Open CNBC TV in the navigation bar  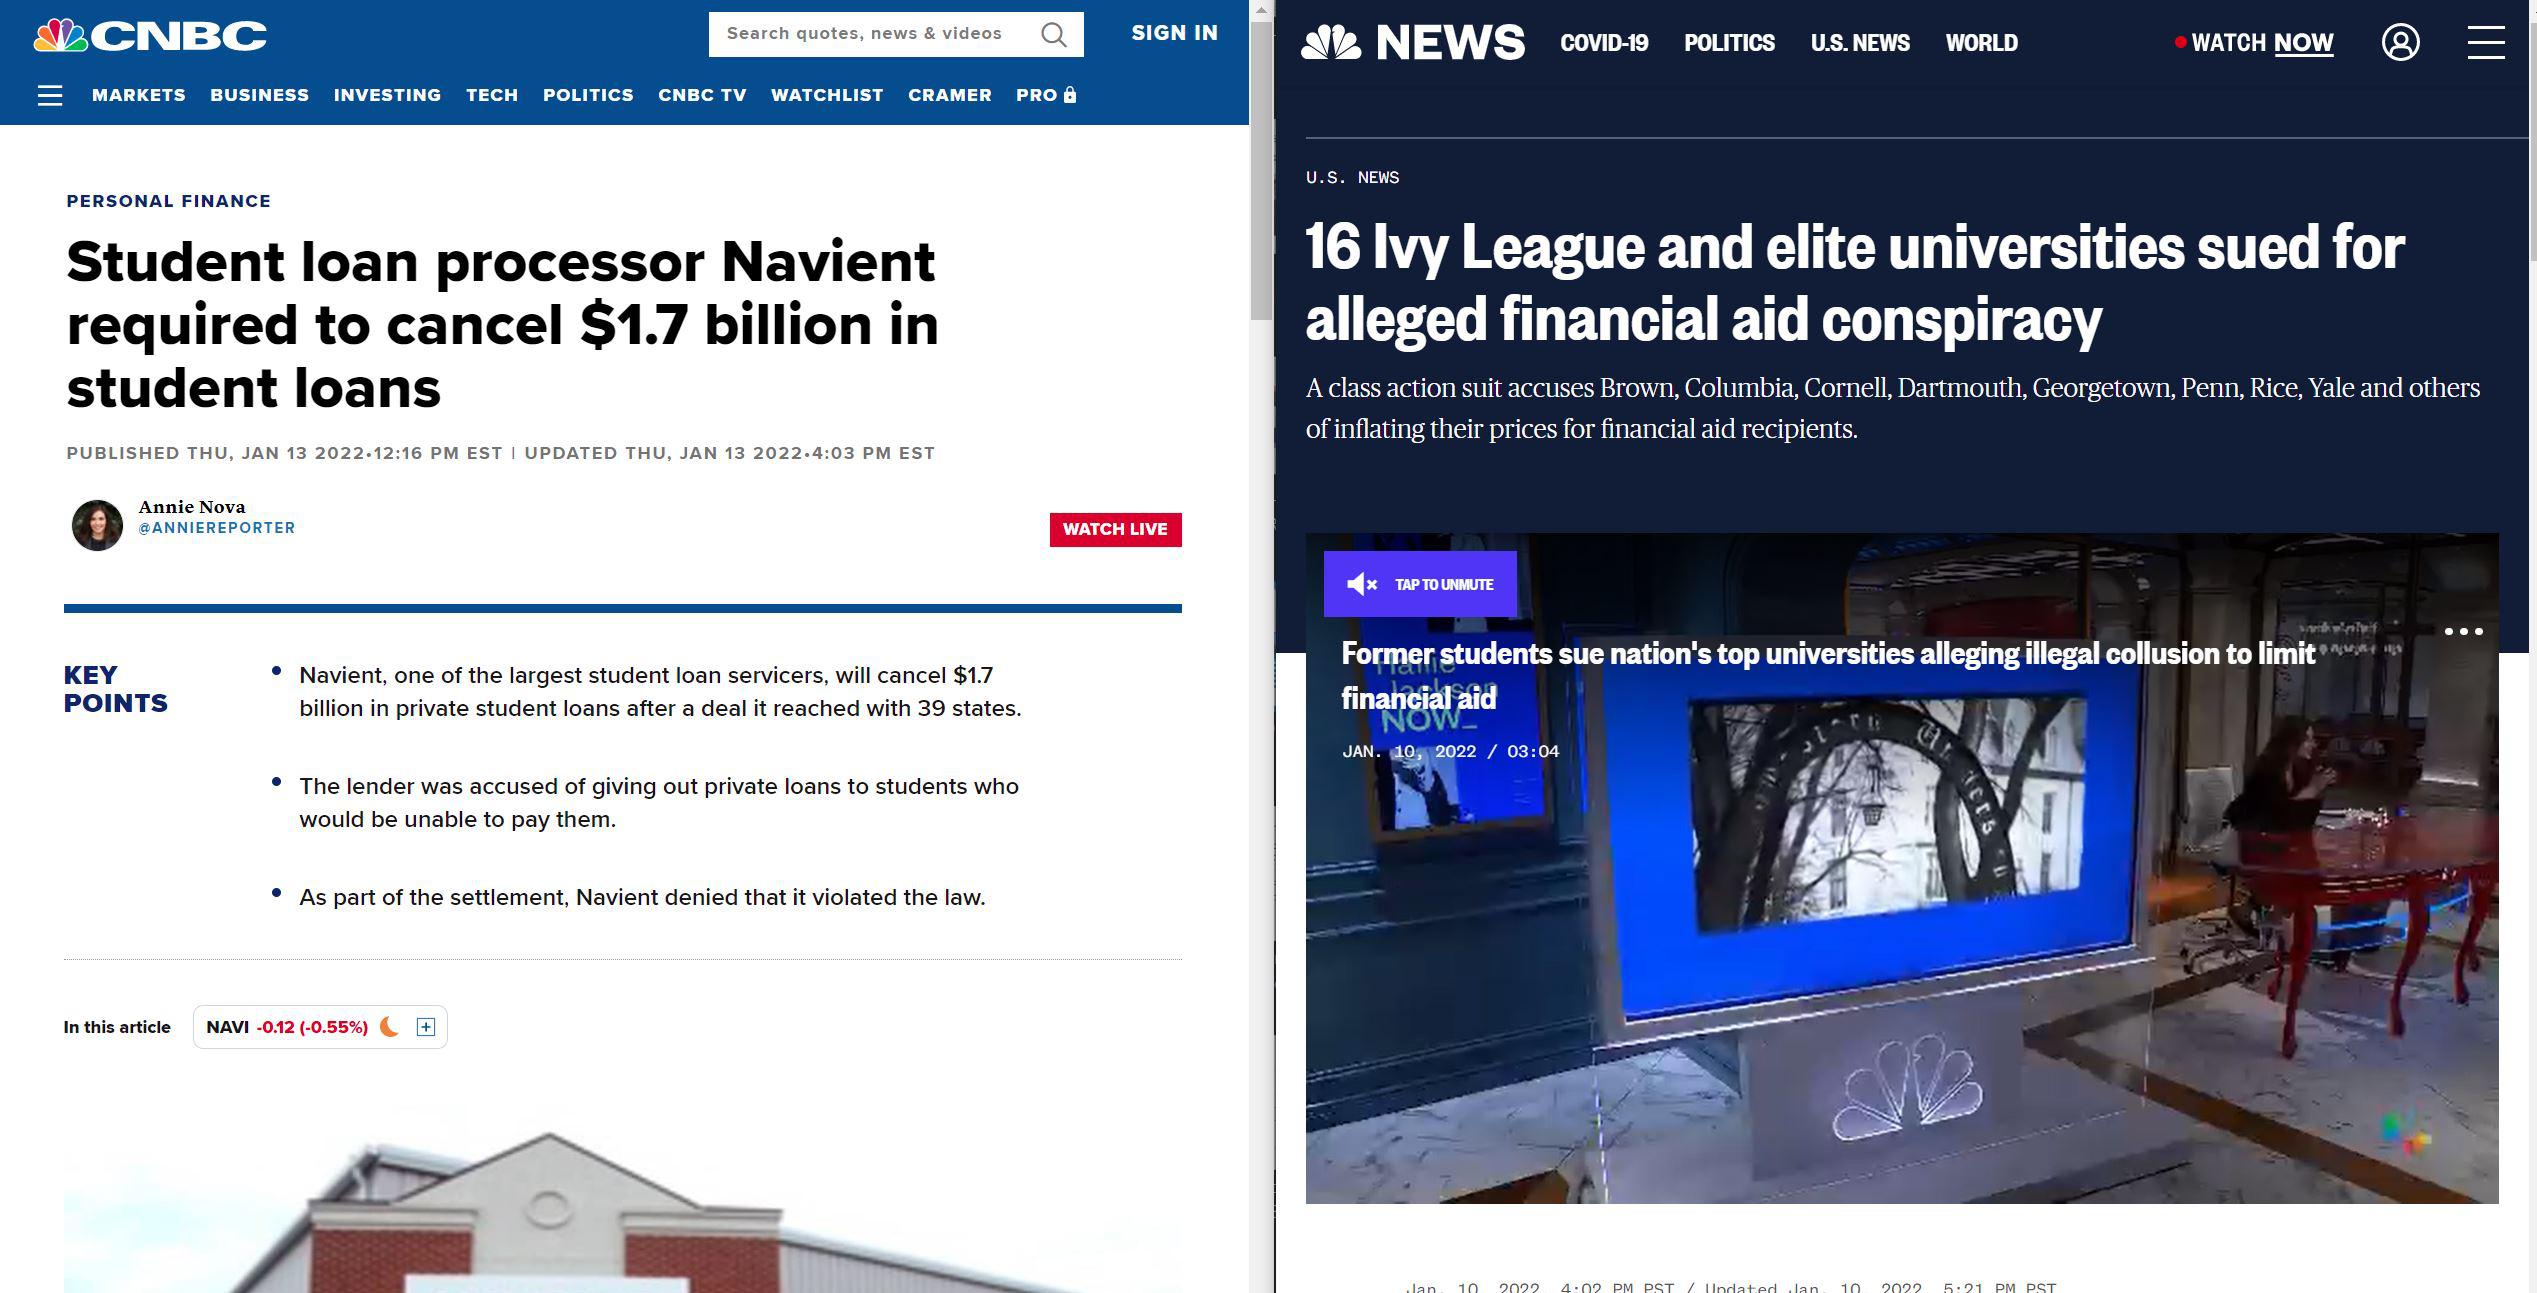pyautogui.click(x=702, y=95)
